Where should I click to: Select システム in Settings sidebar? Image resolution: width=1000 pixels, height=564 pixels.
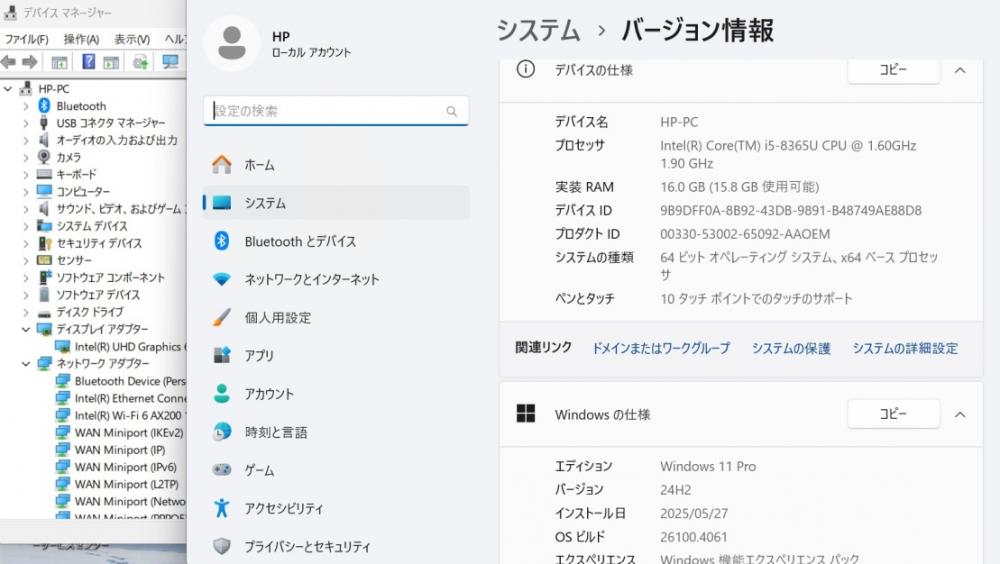pyautogui.click(x=336, y=203)
